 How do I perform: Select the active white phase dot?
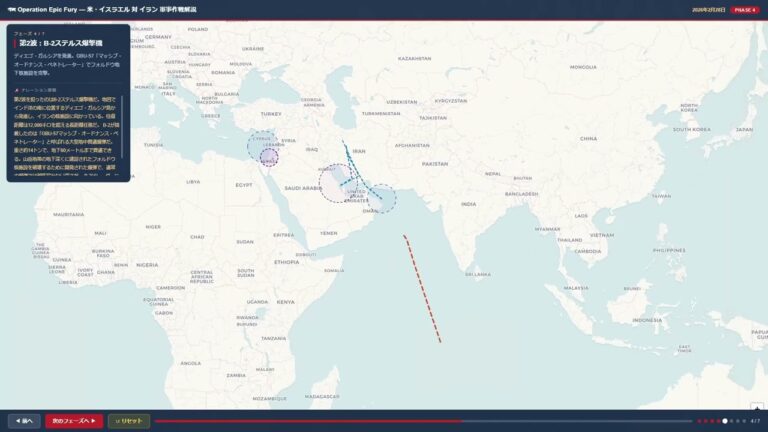tap(725, 421)
